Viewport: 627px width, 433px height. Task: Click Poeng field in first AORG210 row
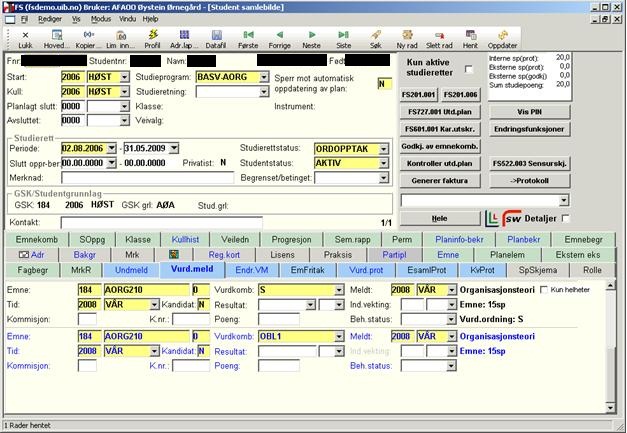point(279,319)
